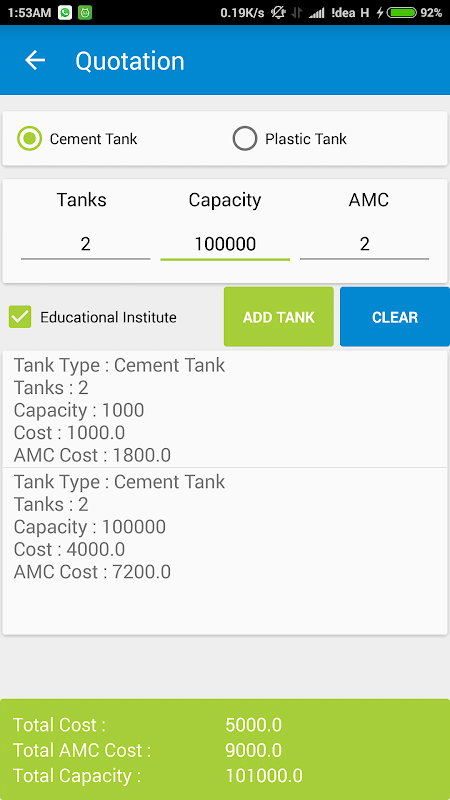Focus the Capacity input showing 100000
The height and width of the screenshot is (800, 450).
click(x=225, y=244)
